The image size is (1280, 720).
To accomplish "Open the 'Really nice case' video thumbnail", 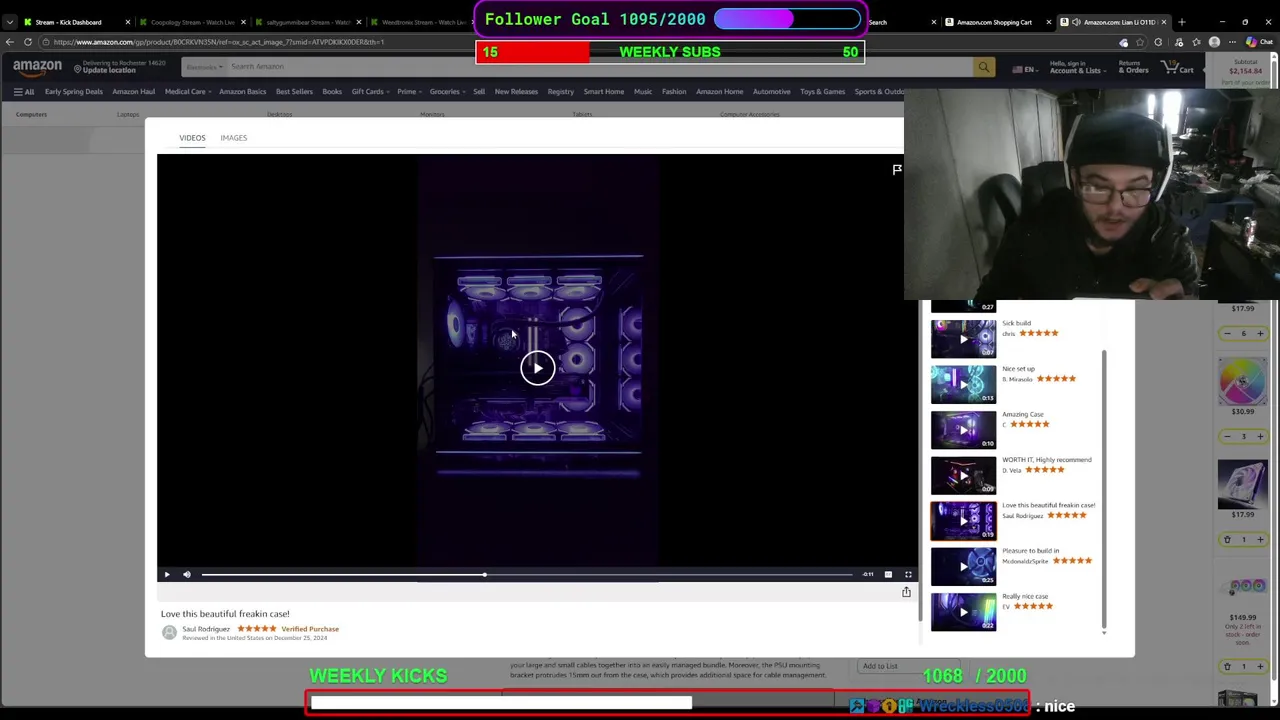I will click(x=963, y=611).
